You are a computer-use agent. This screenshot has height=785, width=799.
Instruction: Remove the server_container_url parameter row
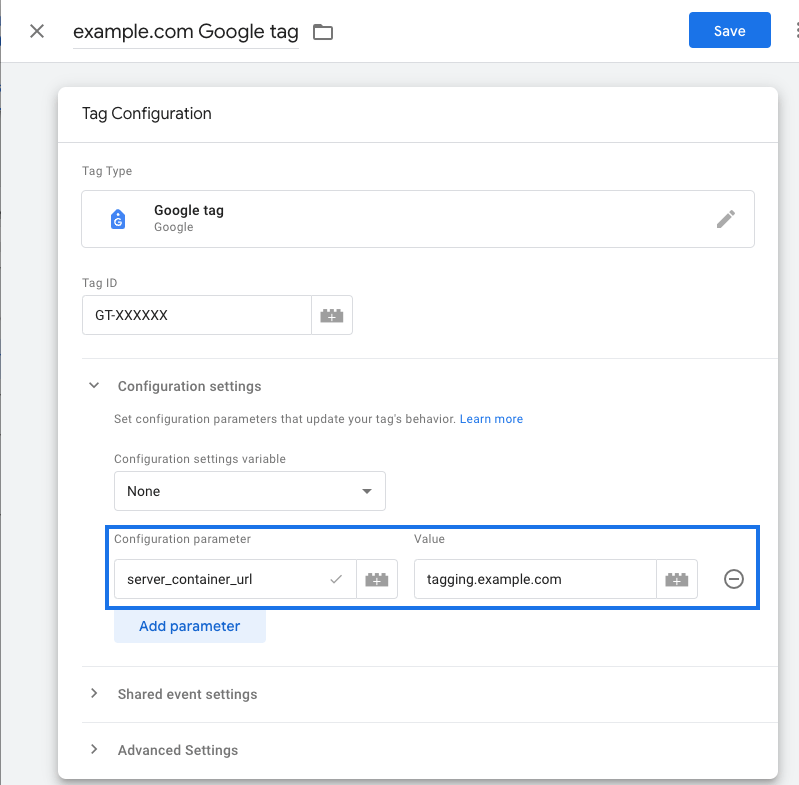pyautogui.click(x=734, y=579)
